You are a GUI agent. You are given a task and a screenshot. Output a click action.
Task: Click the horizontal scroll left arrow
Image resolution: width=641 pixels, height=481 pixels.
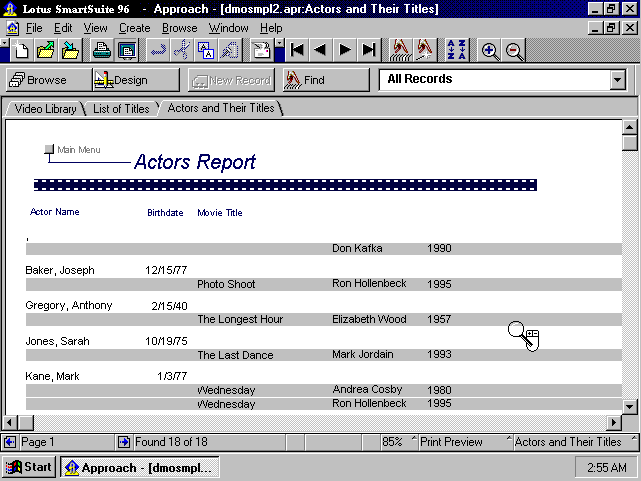pos(10,422)
